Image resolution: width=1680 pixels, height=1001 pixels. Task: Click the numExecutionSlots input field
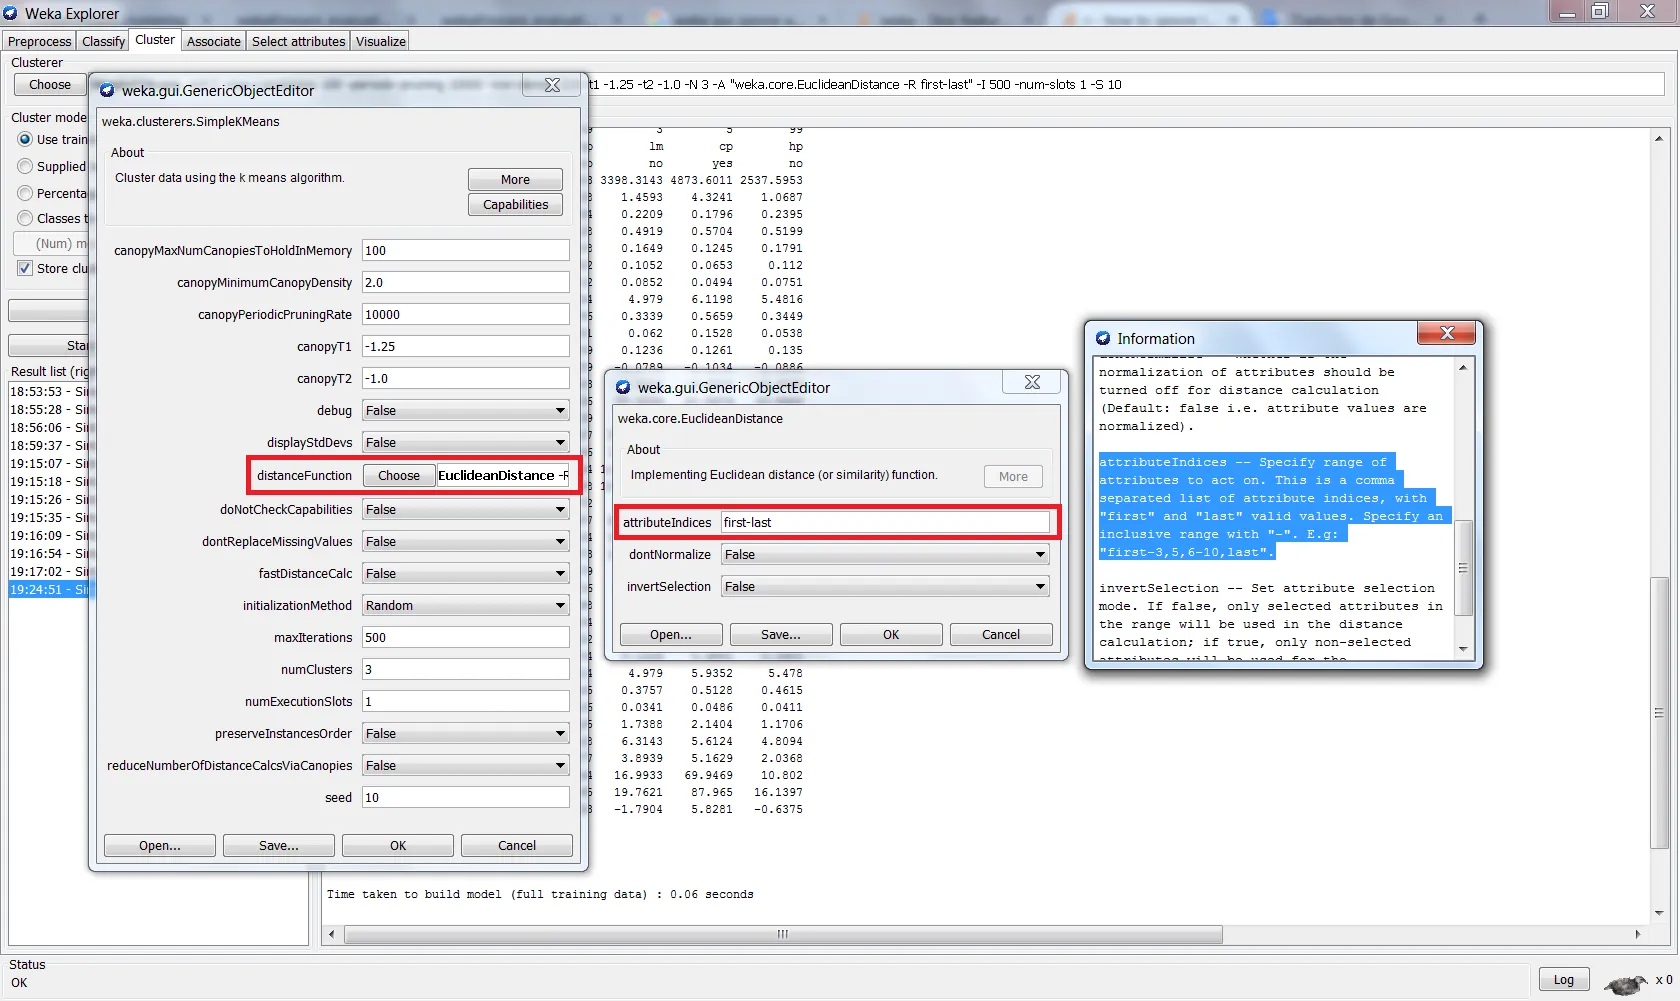[x=466, y=701]
